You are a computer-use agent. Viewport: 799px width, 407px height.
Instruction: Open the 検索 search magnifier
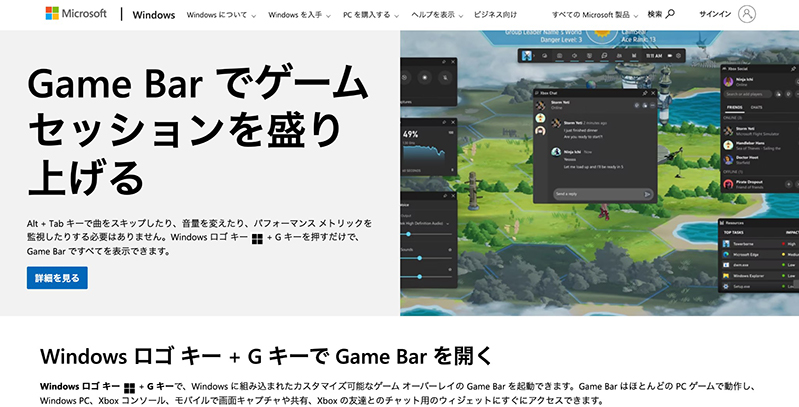pos(661,14)
